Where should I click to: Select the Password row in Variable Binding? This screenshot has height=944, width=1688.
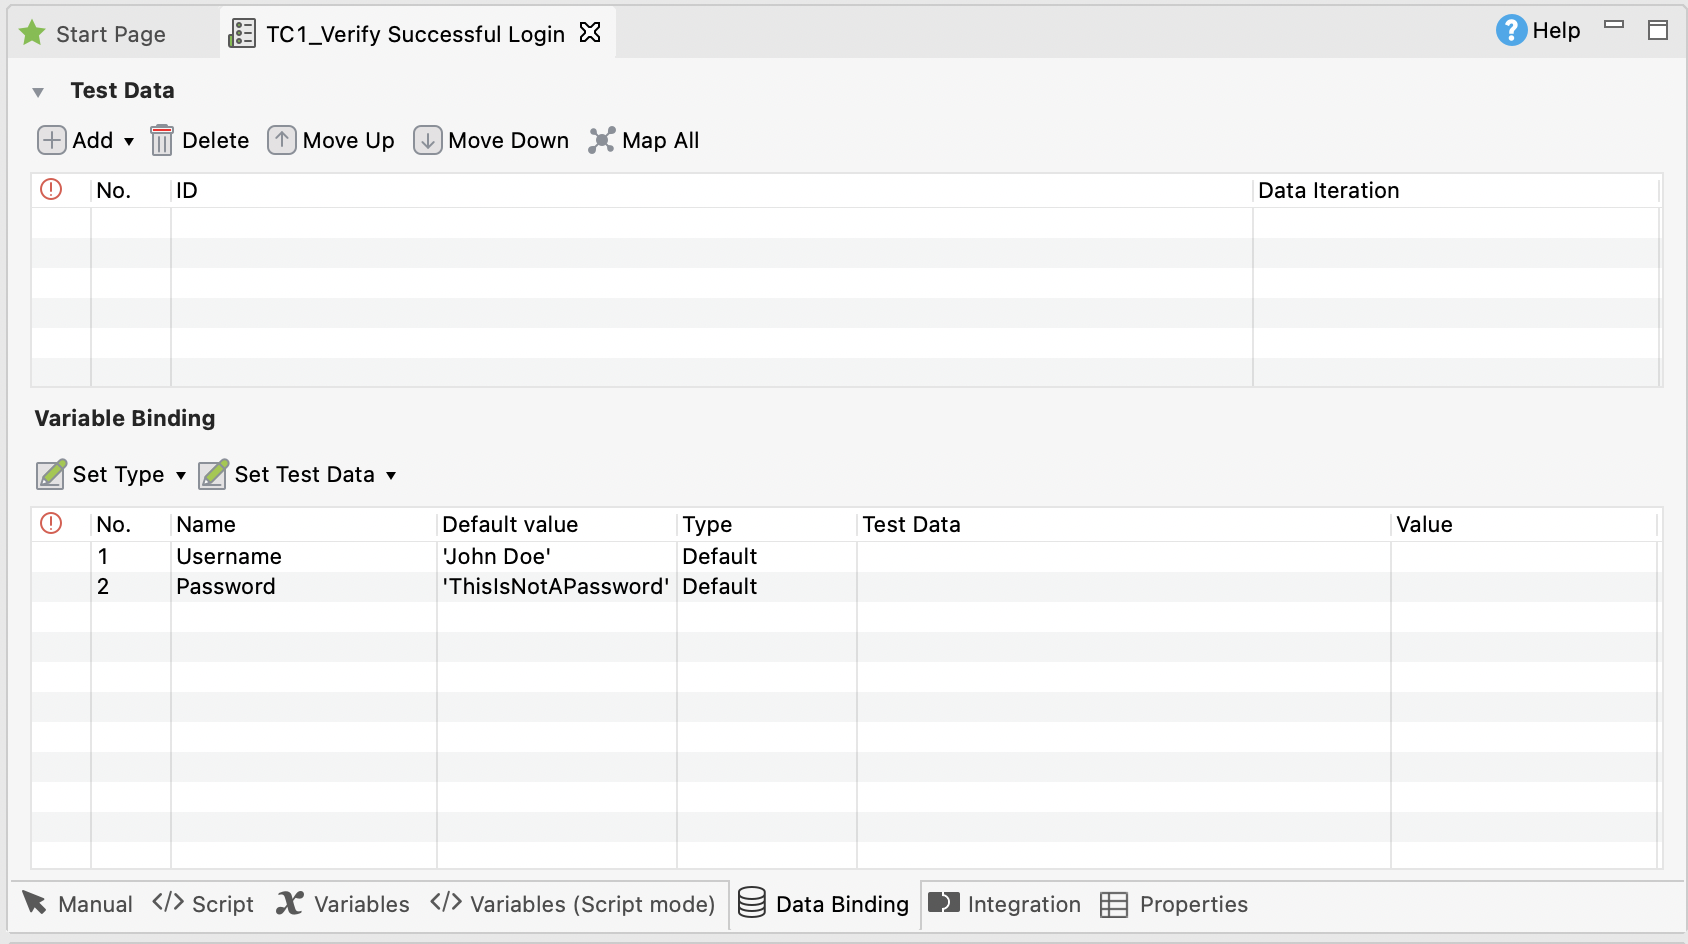coord(226,587)
